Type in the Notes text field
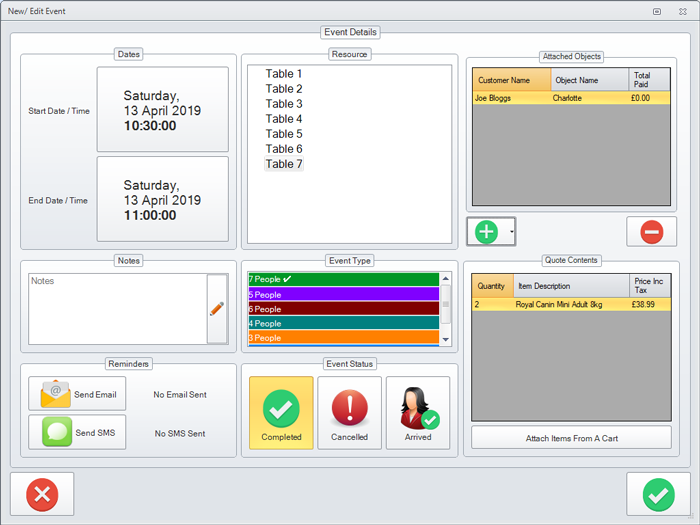The image size is (700, 525). [117, 308]
